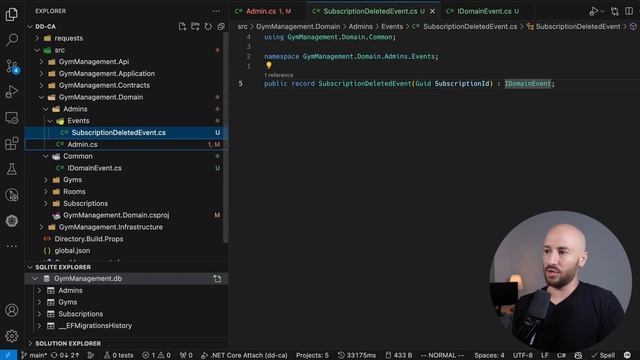
Task: Click the '1 reference' code lens
Action: tap(278, 75)
